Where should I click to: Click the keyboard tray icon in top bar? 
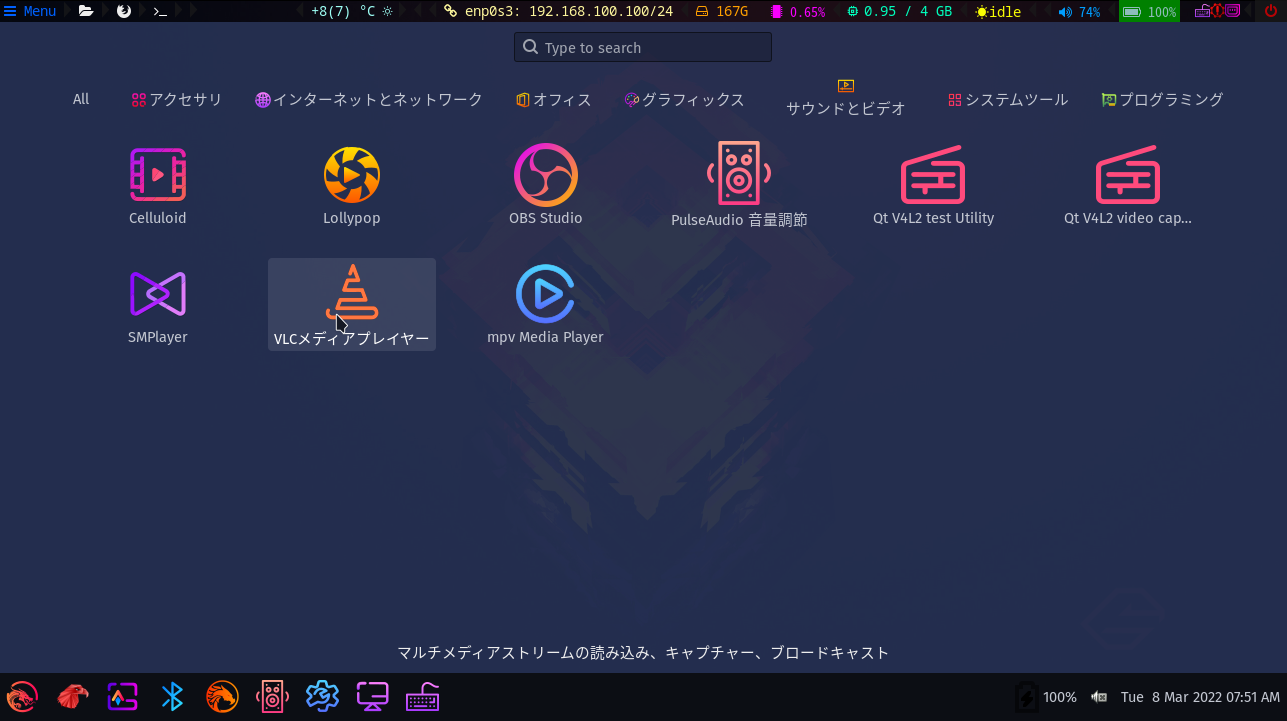(x=1202, y=11)
